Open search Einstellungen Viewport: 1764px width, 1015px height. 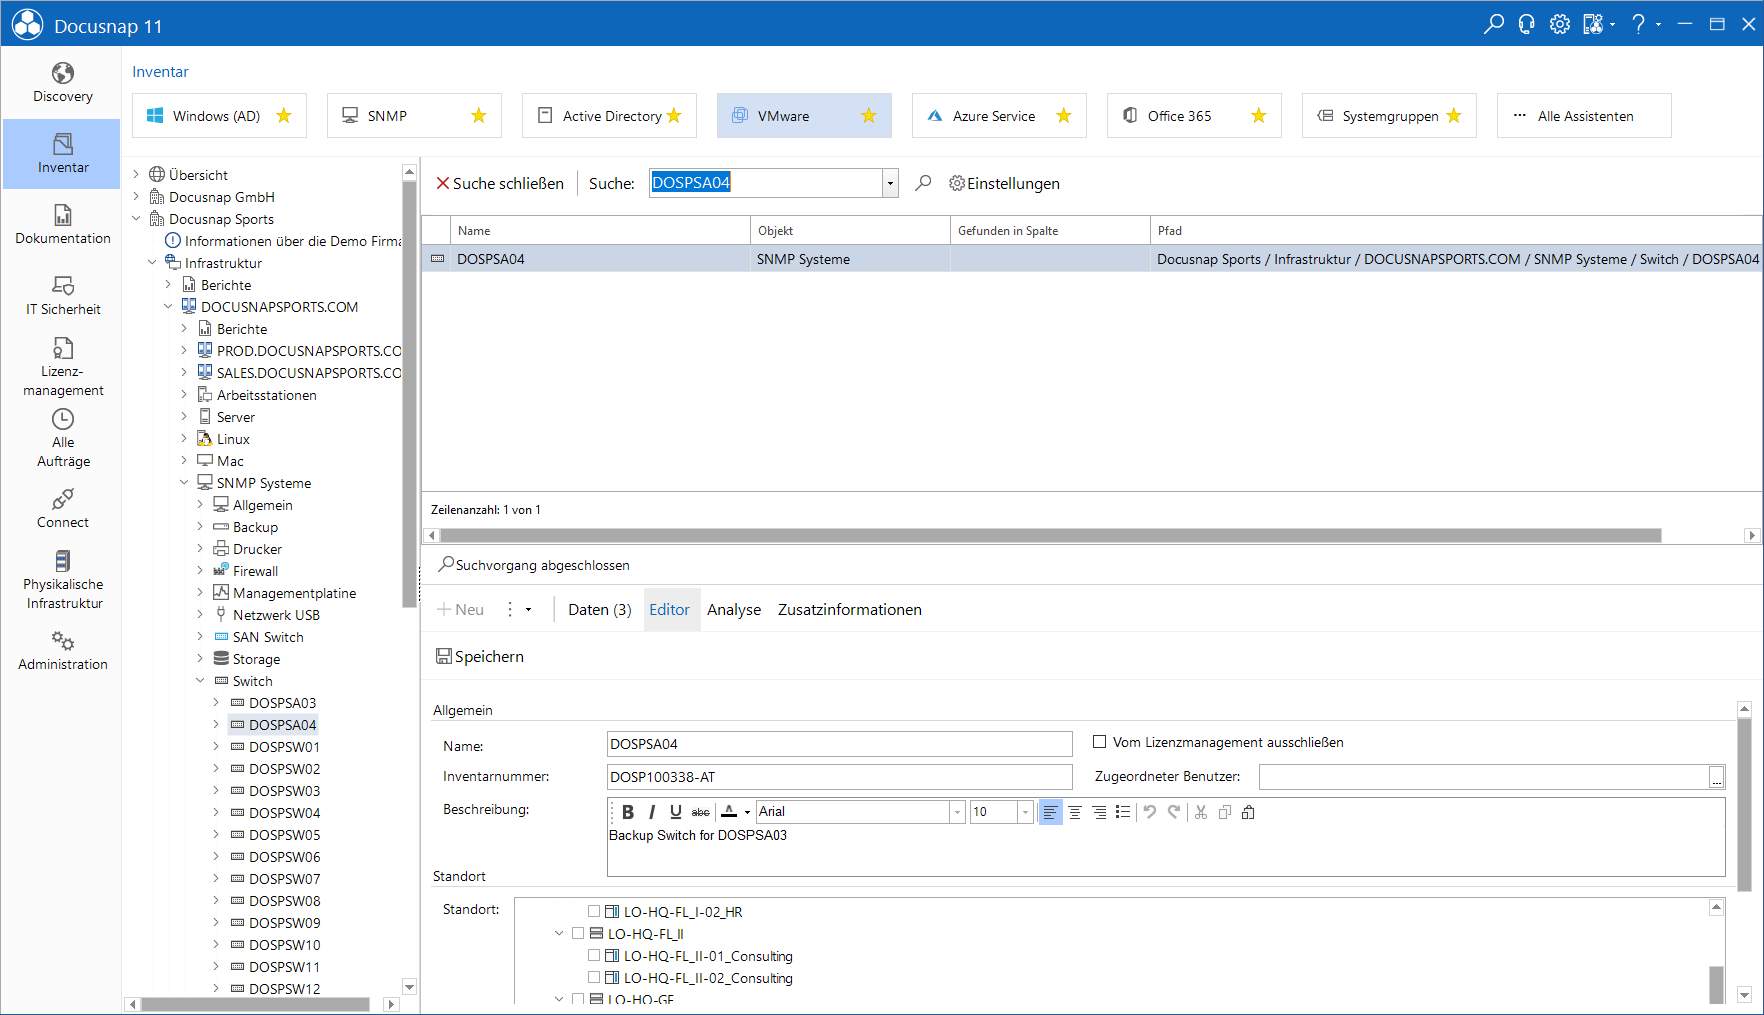coord(1004,183)
